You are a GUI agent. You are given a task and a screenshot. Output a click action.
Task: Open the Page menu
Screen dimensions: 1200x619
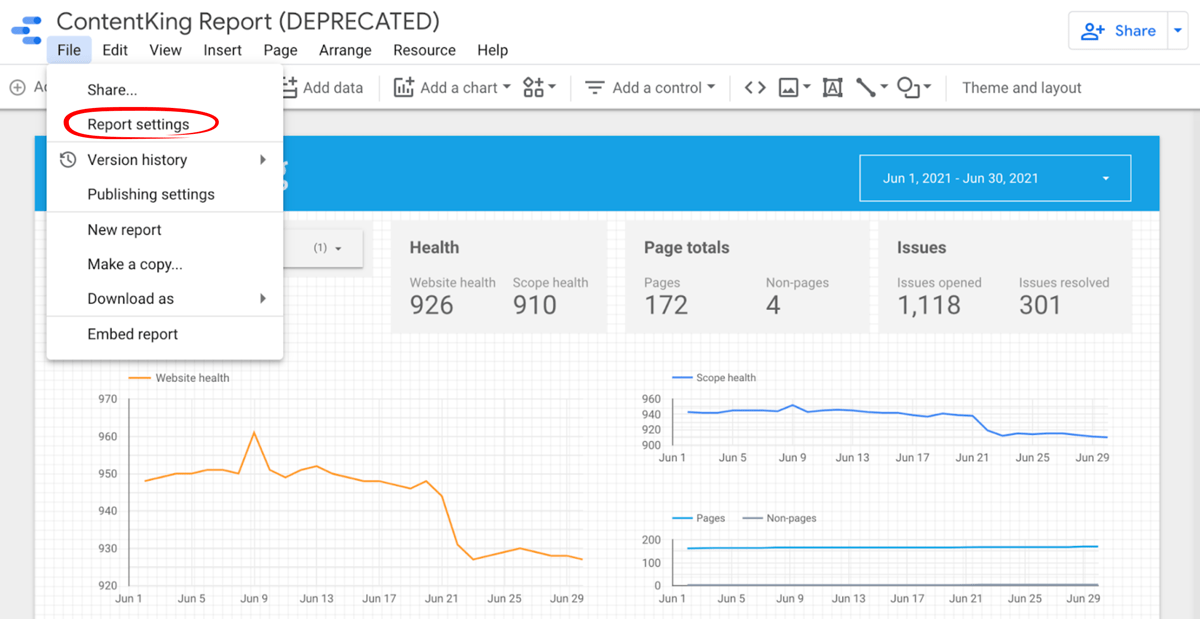[281, 50]
